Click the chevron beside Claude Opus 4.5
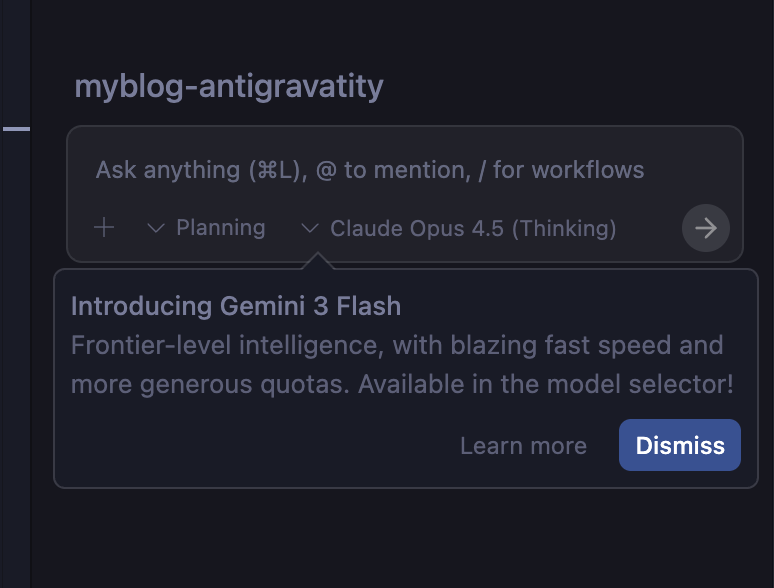Image resolution: width=774 pixels, height=588 pixels. tap(309, 228)
